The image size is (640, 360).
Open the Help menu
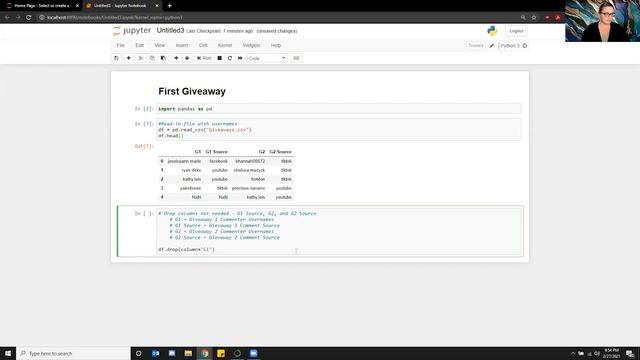(276, 45)
